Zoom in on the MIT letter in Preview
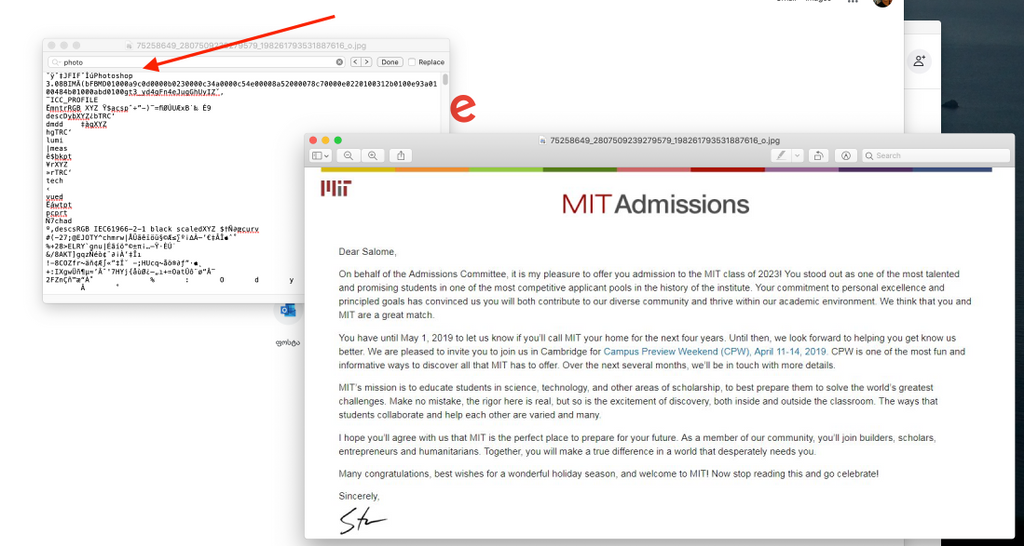1024x546 pixels. click(x=372, y=155)
